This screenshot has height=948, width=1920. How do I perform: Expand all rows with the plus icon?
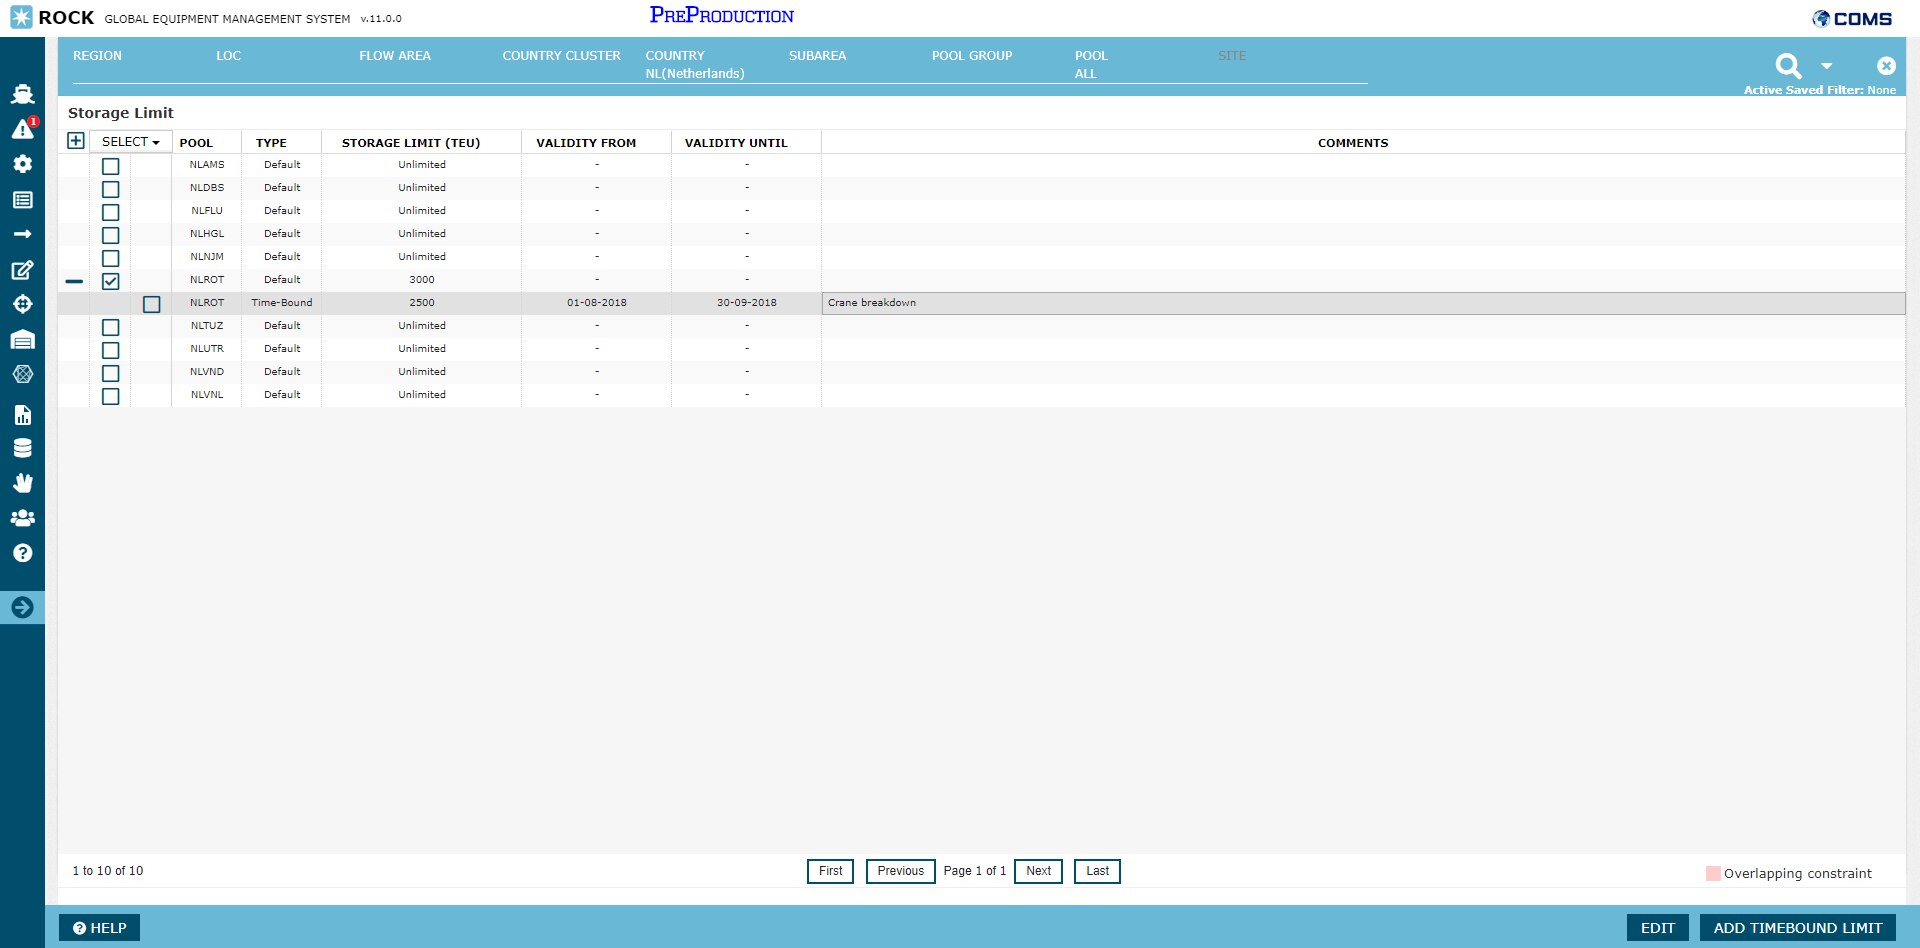click(75, 141)
